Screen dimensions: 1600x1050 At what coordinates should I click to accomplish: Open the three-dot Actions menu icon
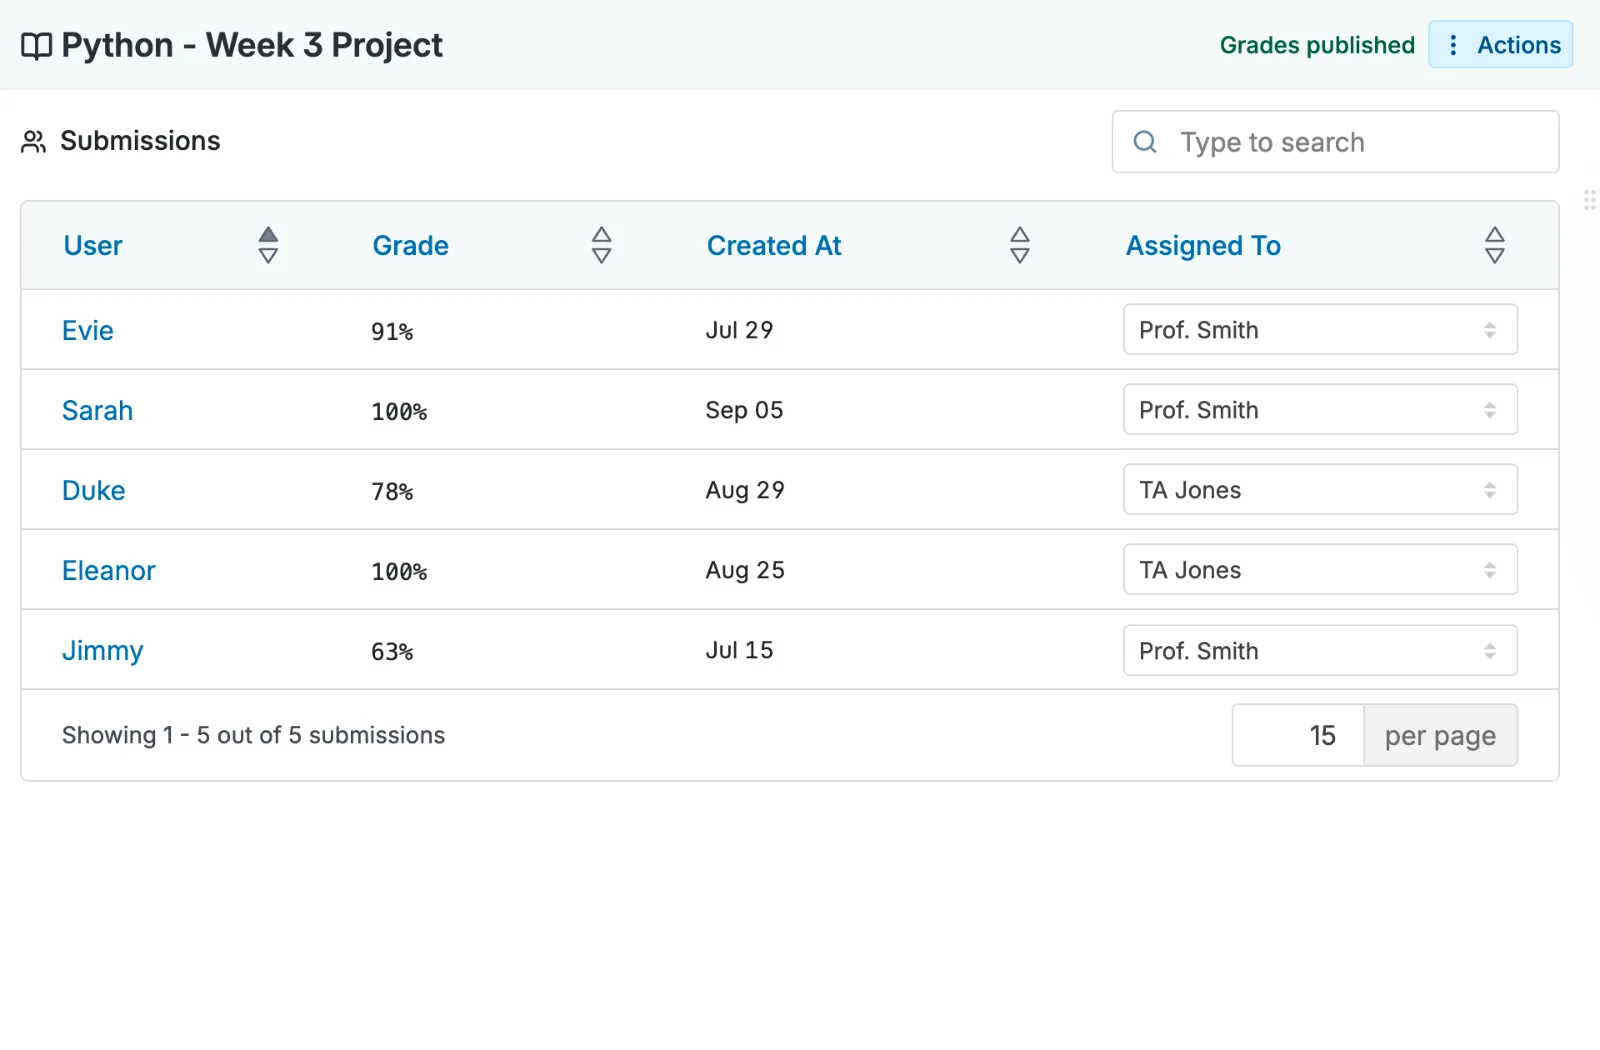point(1453,45)
